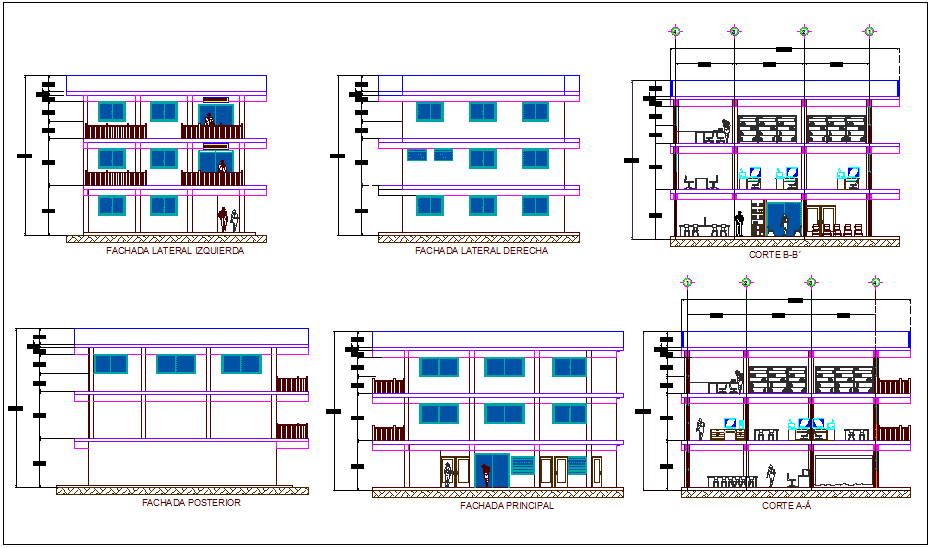930x548 pixels.
Task: Click the "FACHADA LATERAL DERECHA" drawing title
Action: (481, 251)
